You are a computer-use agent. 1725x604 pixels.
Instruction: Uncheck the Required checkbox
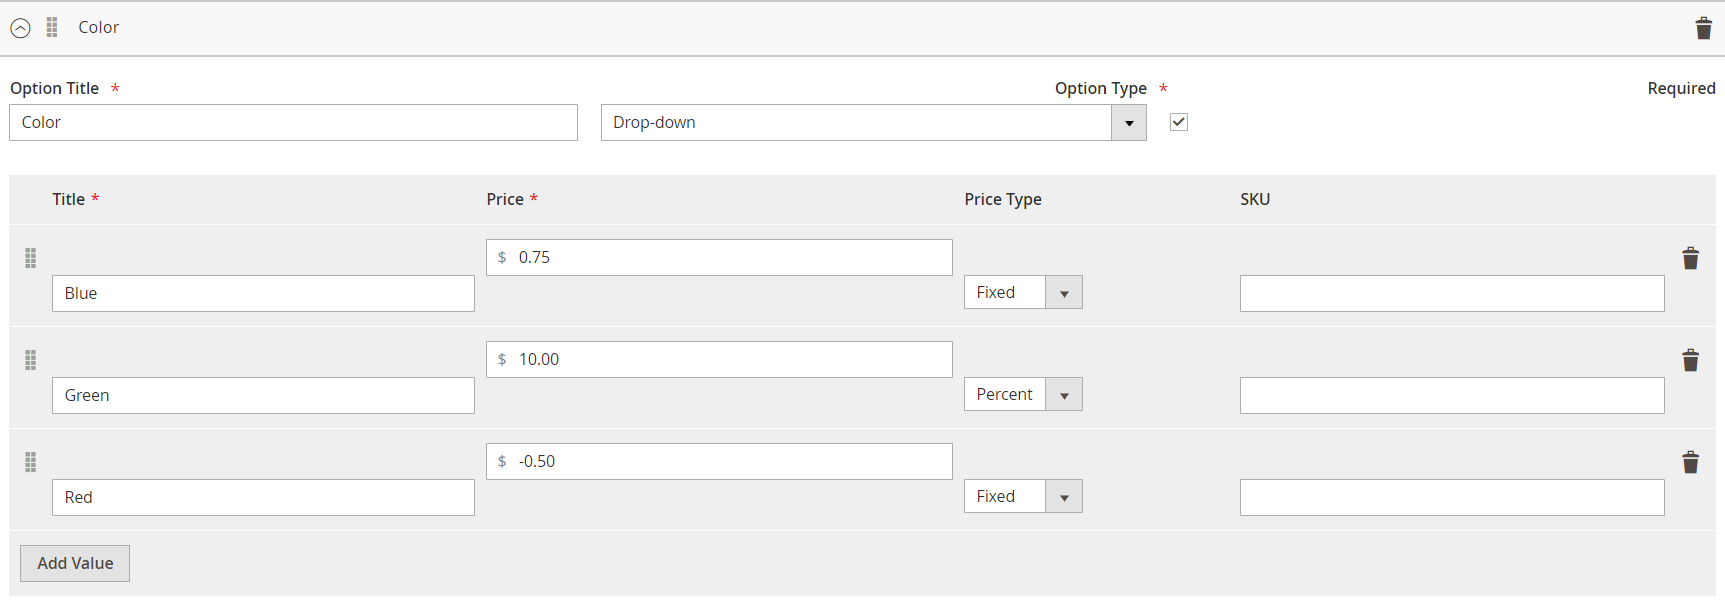click(x=1179, y=122)
